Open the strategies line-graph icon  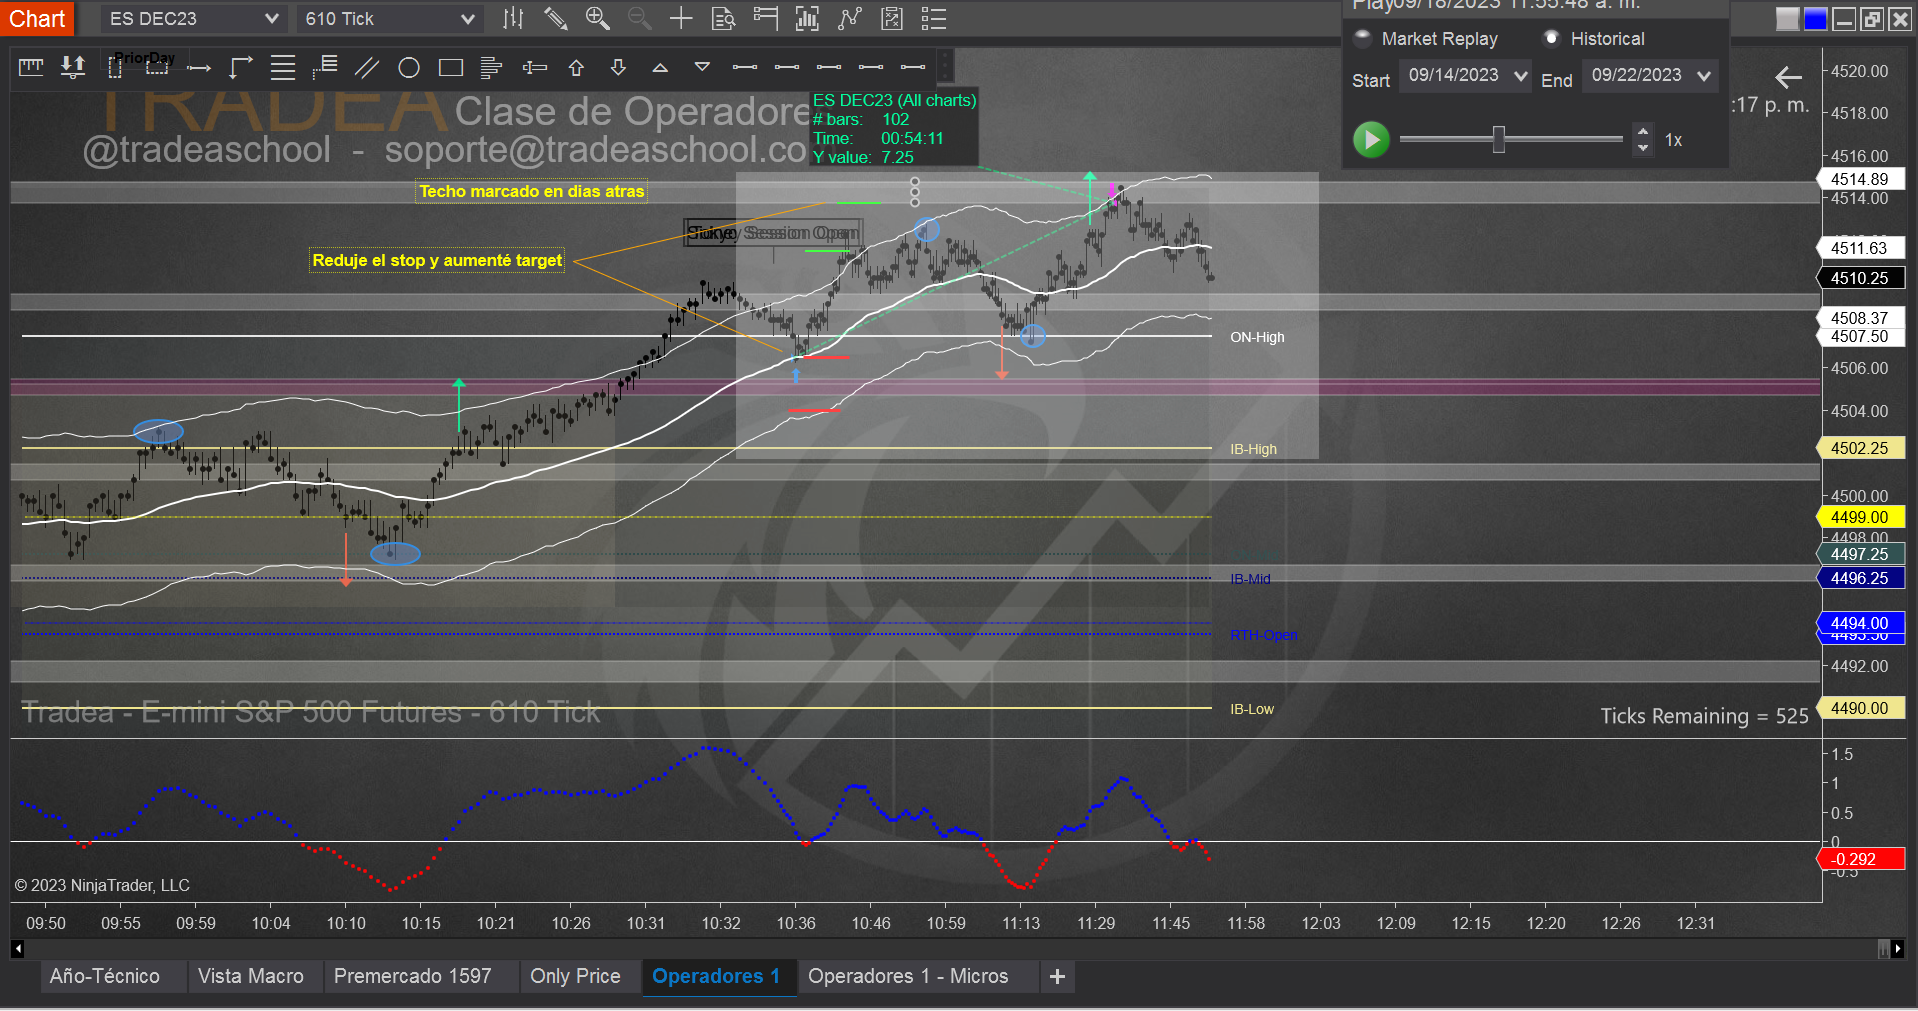(849, 18)
